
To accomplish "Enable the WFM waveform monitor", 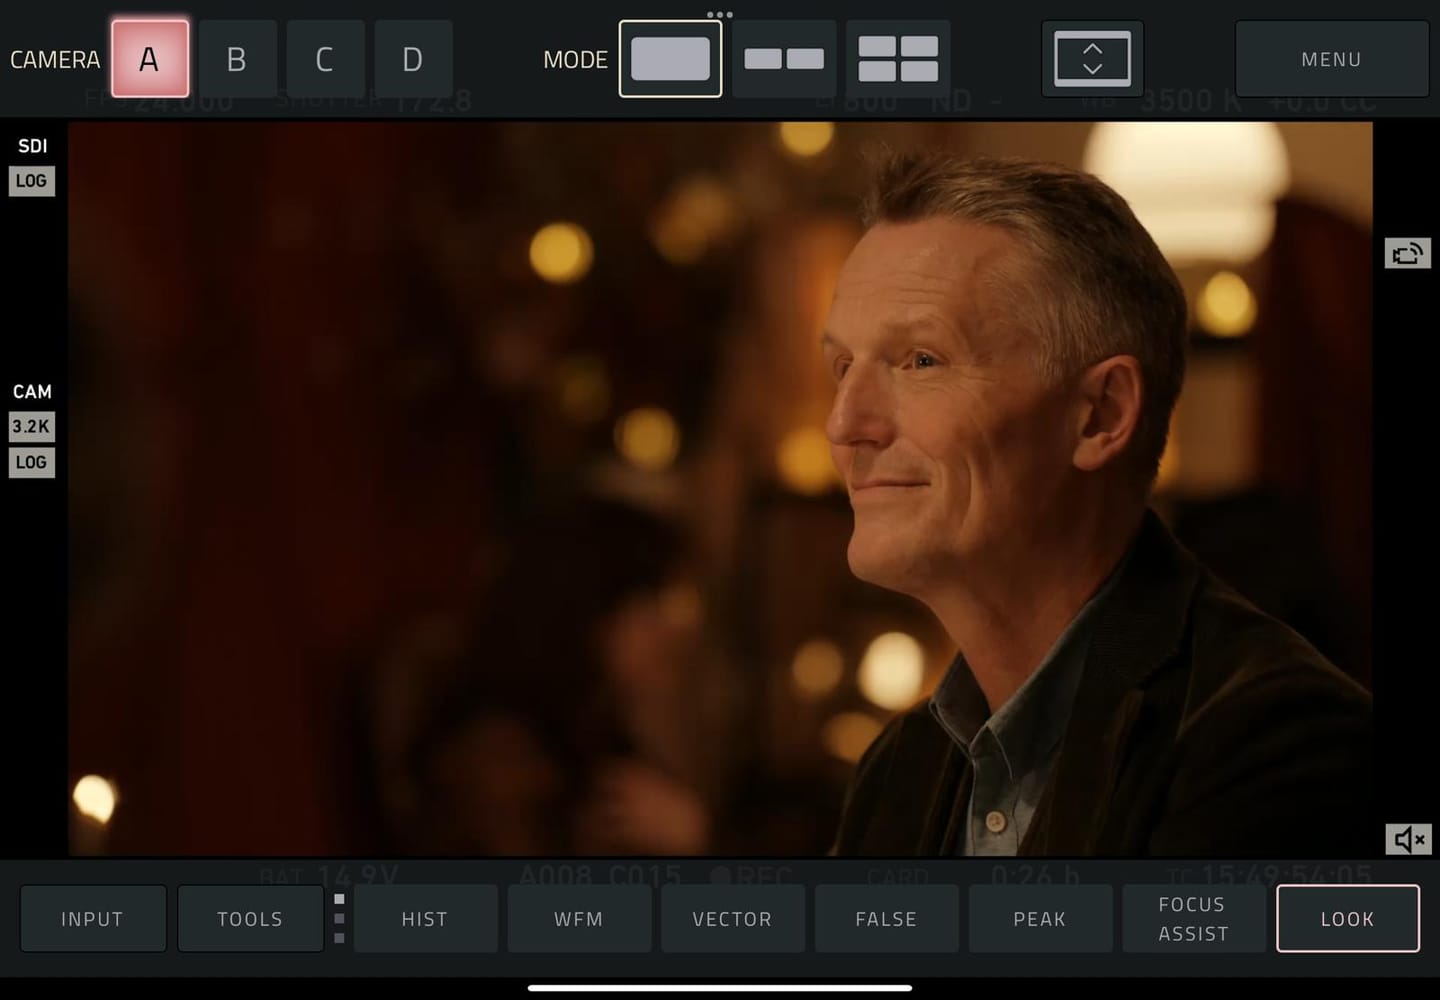I will pos(579,918).
